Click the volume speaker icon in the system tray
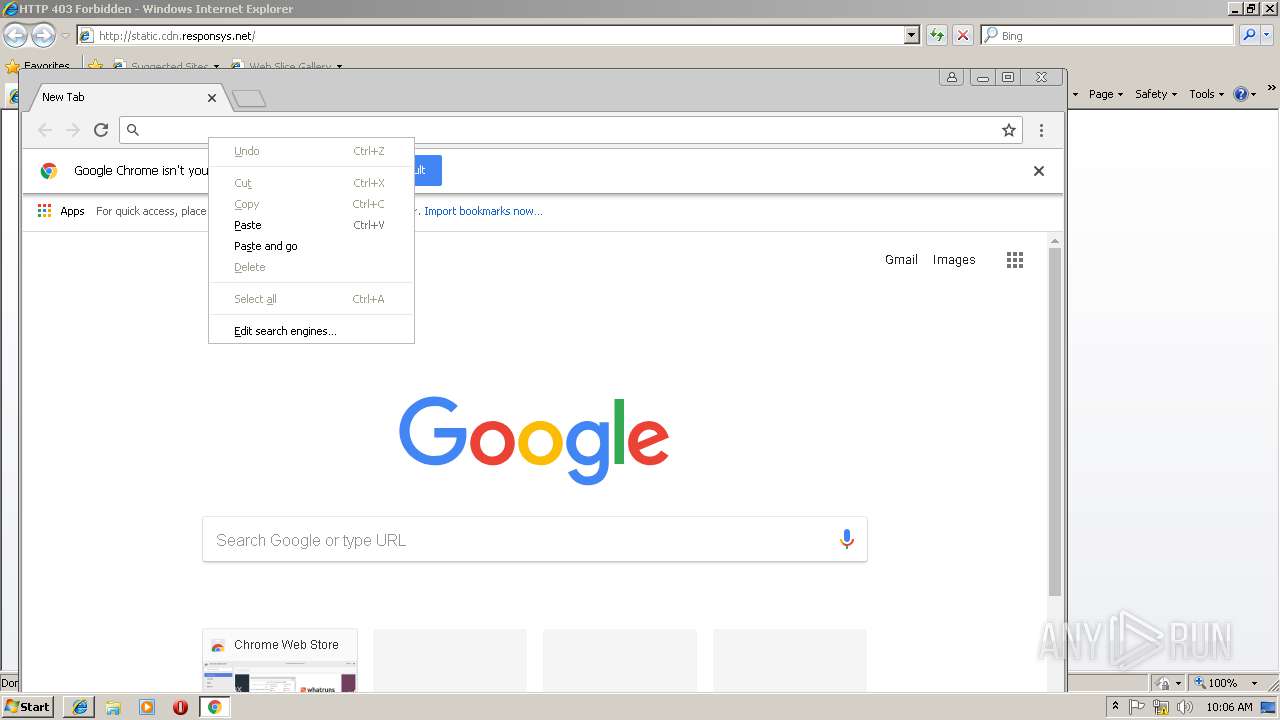 (x=1185, y=707)
